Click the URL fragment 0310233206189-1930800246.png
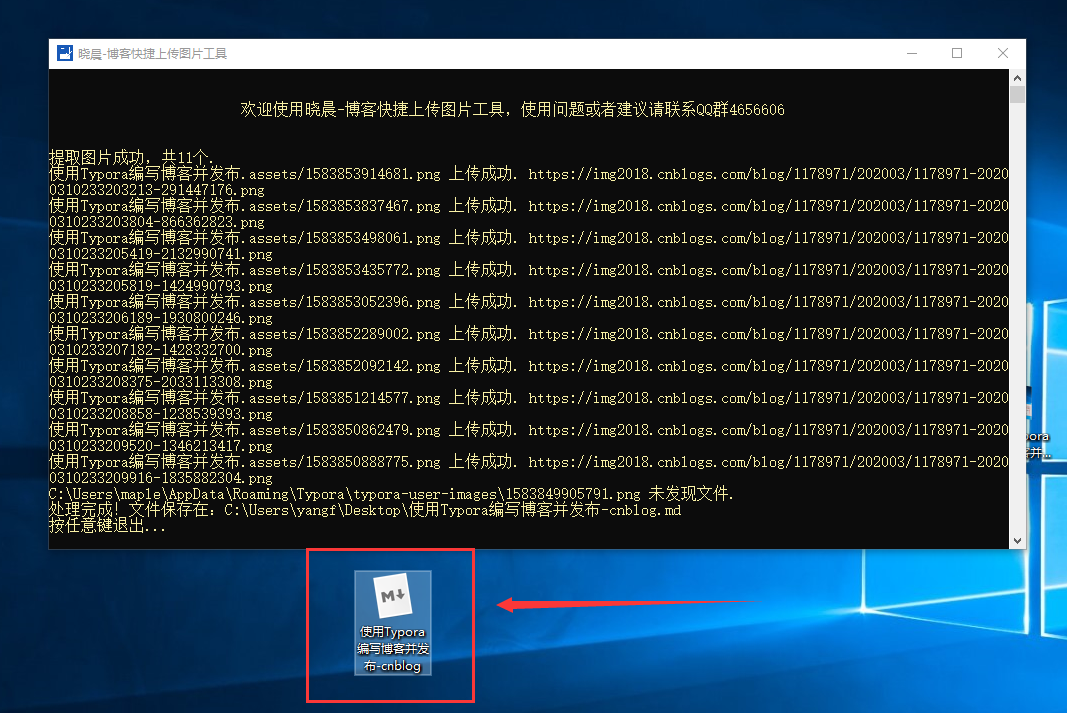 [x=161, y=318]
